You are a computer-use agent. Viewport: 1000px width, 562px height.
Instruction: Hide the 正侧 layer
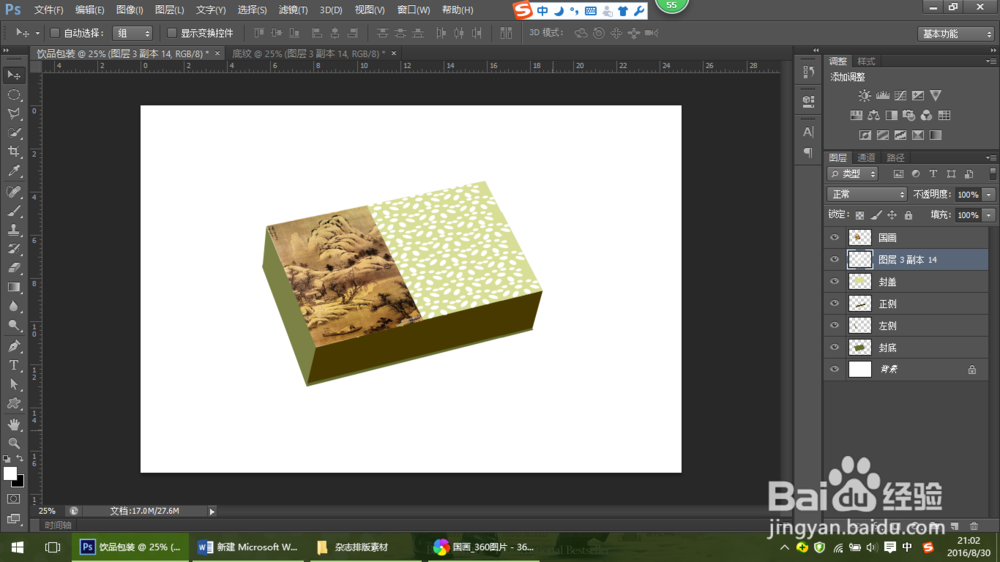tap(834, 304)
